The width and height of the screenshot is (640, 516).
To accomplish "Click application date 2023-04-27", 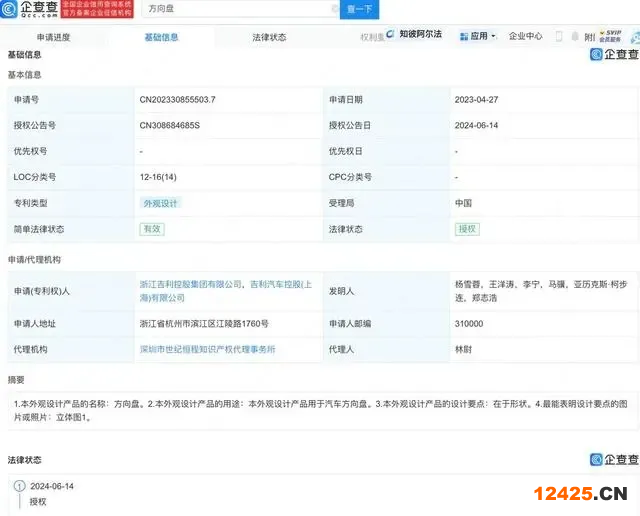I will pyautogui.click(x=476, y=100).
